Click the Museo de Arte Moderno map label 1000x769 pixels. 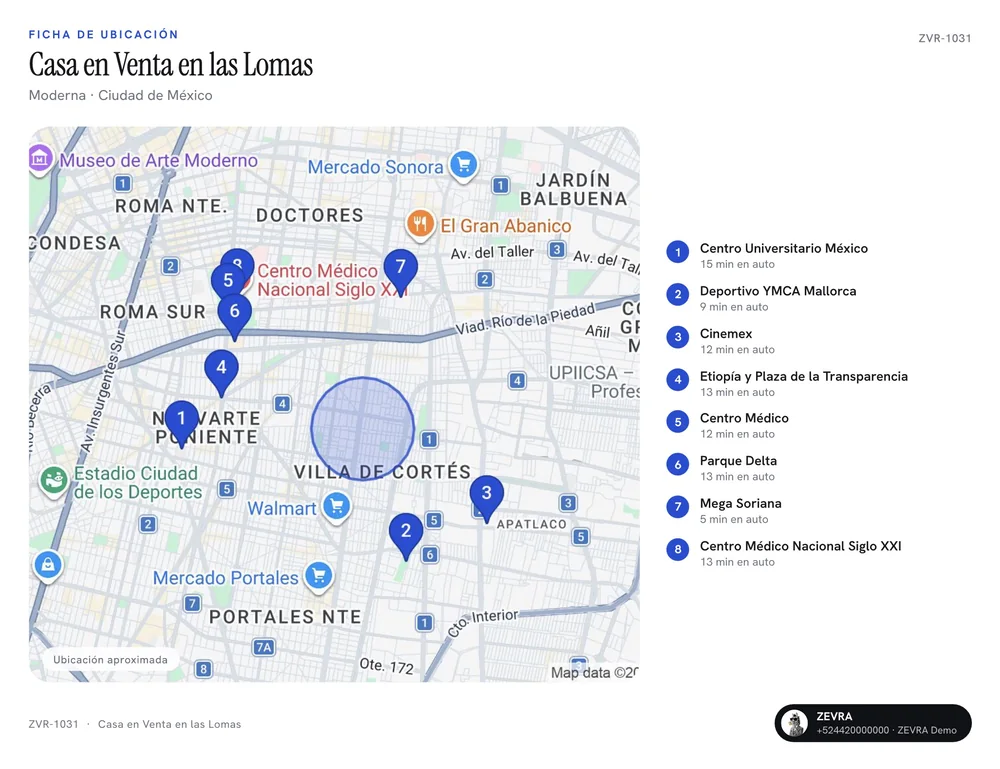(159, 160)
